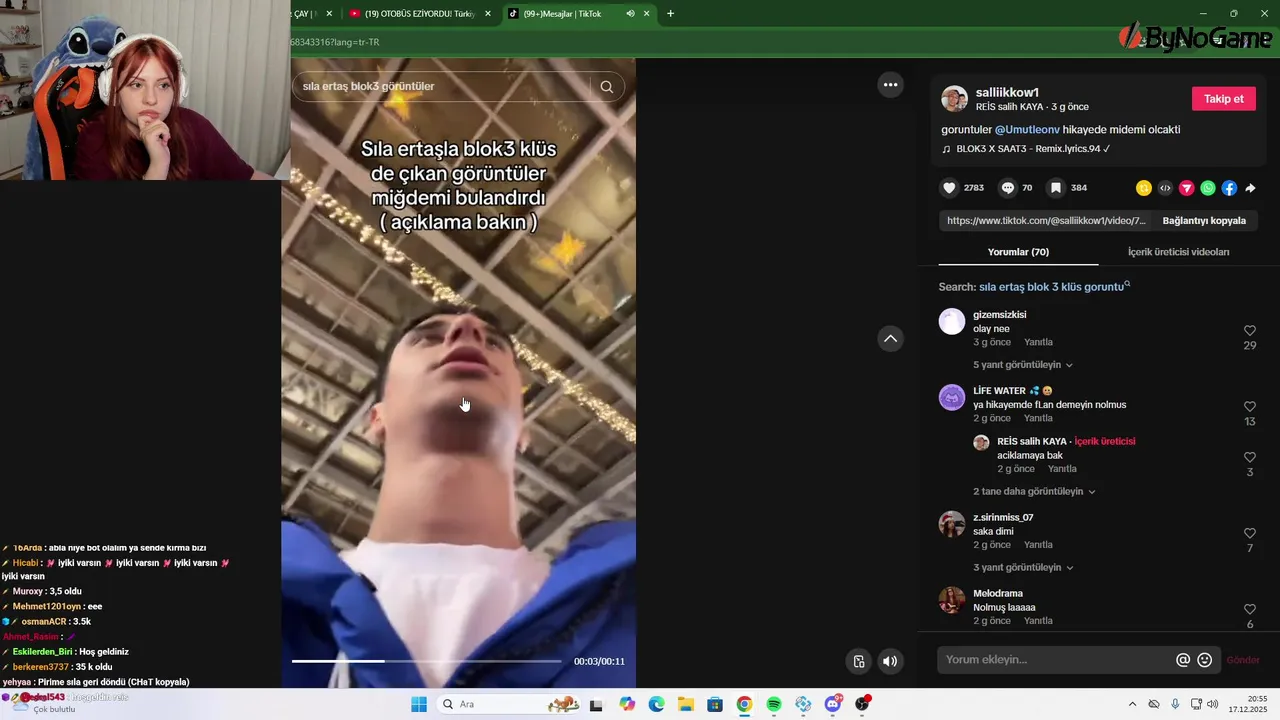Open @Umutleonv mention link
Image resolution: width=1280 pixels, height=720 pixels.
[1027, 130]
